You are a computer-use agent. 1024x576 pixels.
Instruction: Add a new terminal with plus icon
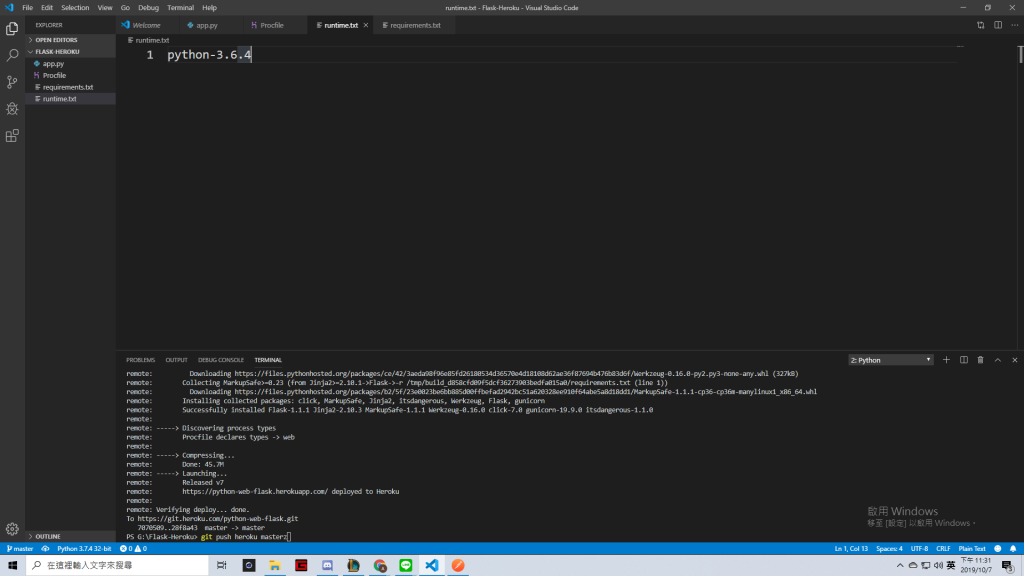click(x=946, y=360)
